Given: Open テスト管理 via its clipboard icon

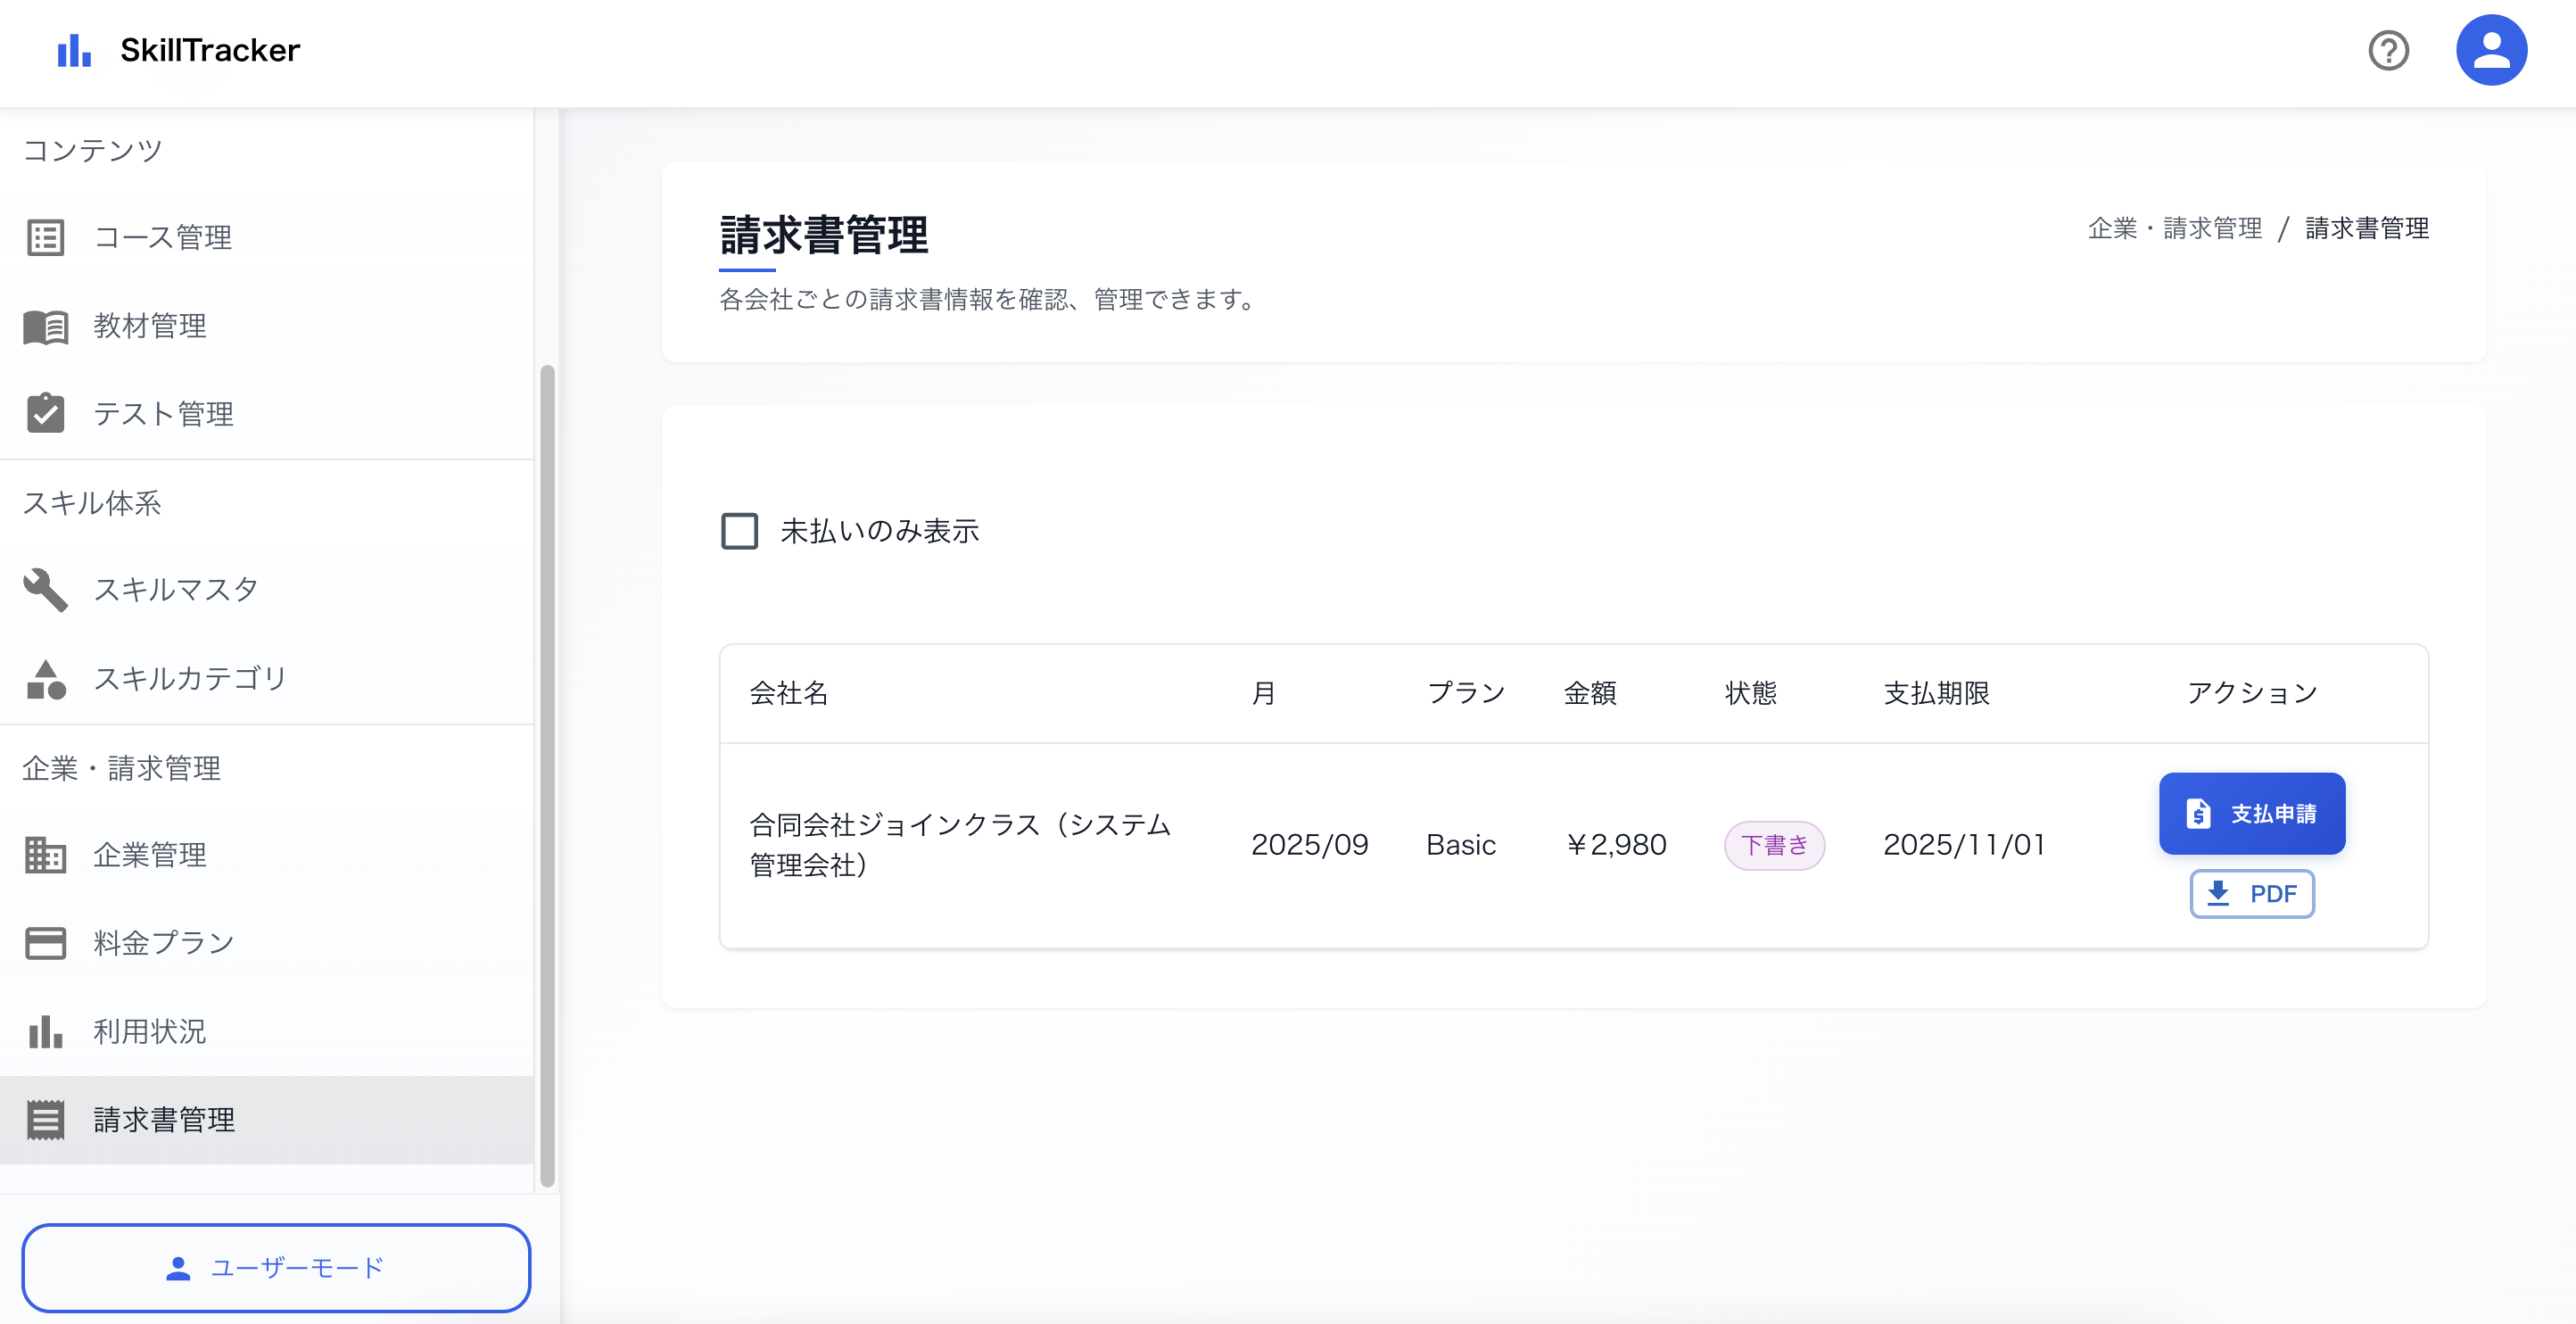Looking at the screenshot, I should pos(45,413).
